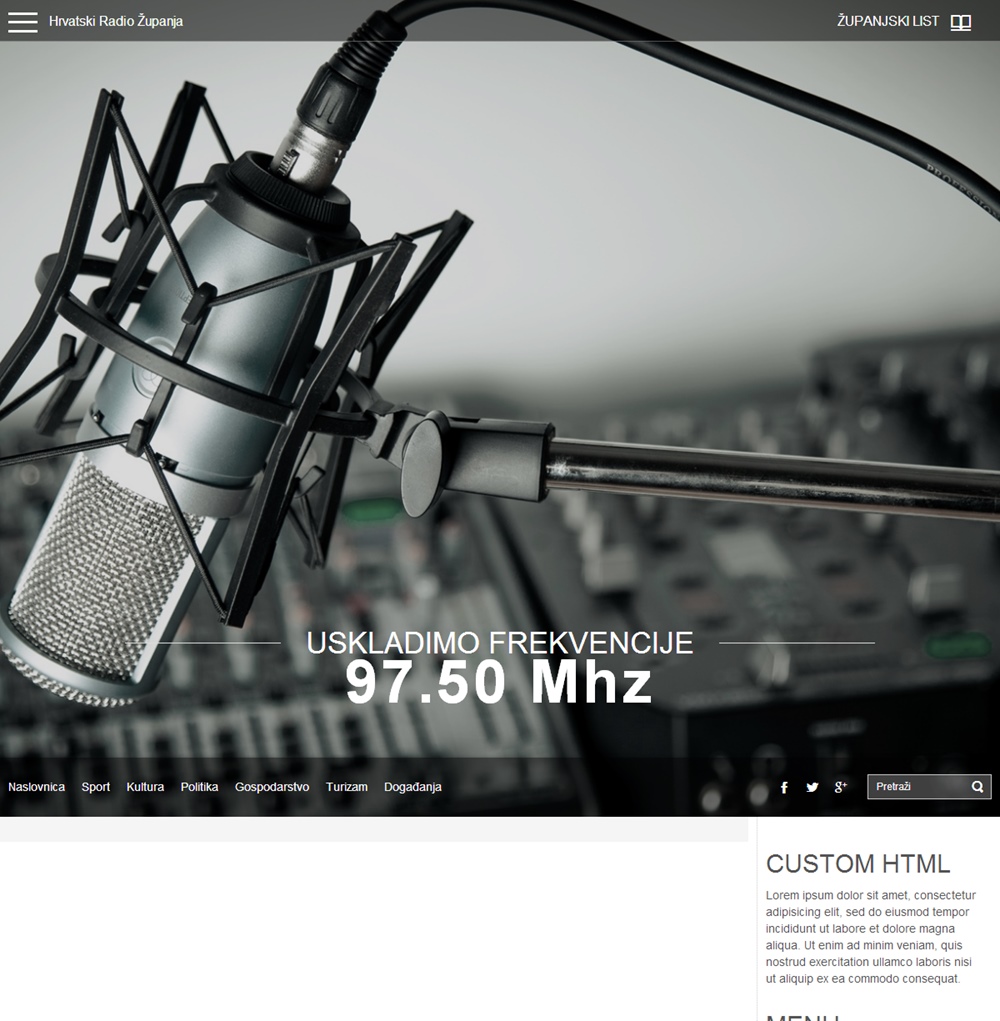Click the USKLADIMO FREKVENCIJE headline

point(499,643)
